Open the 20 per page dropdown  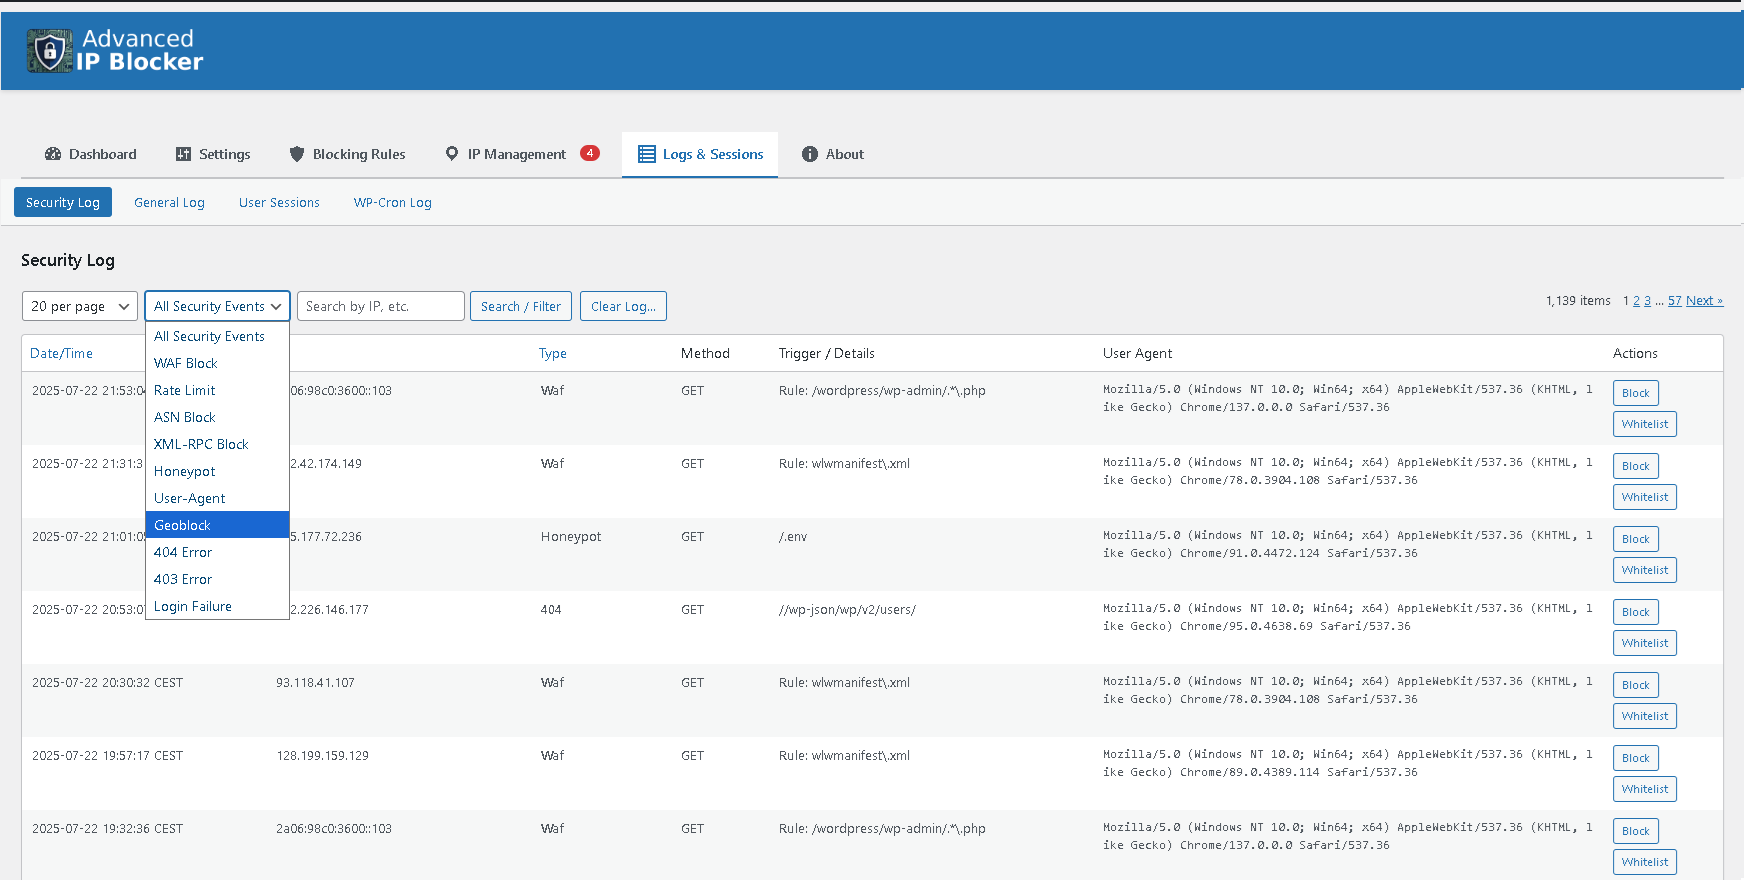coord(79,306)
